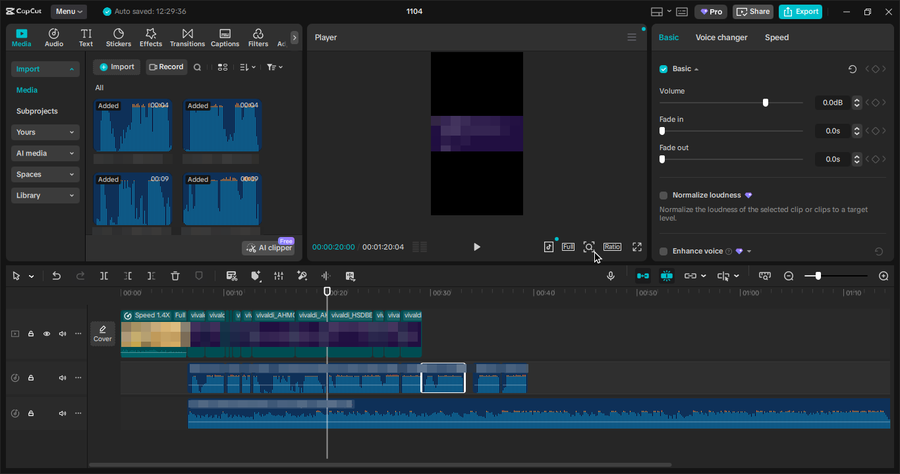Show more panel tabs arrow
Screen dimensions: 900x474
294,38
